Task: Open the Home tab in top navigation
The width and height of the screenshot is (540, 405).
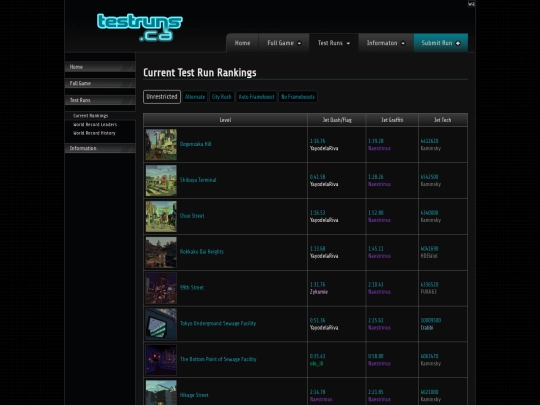Action: (242, 43)
